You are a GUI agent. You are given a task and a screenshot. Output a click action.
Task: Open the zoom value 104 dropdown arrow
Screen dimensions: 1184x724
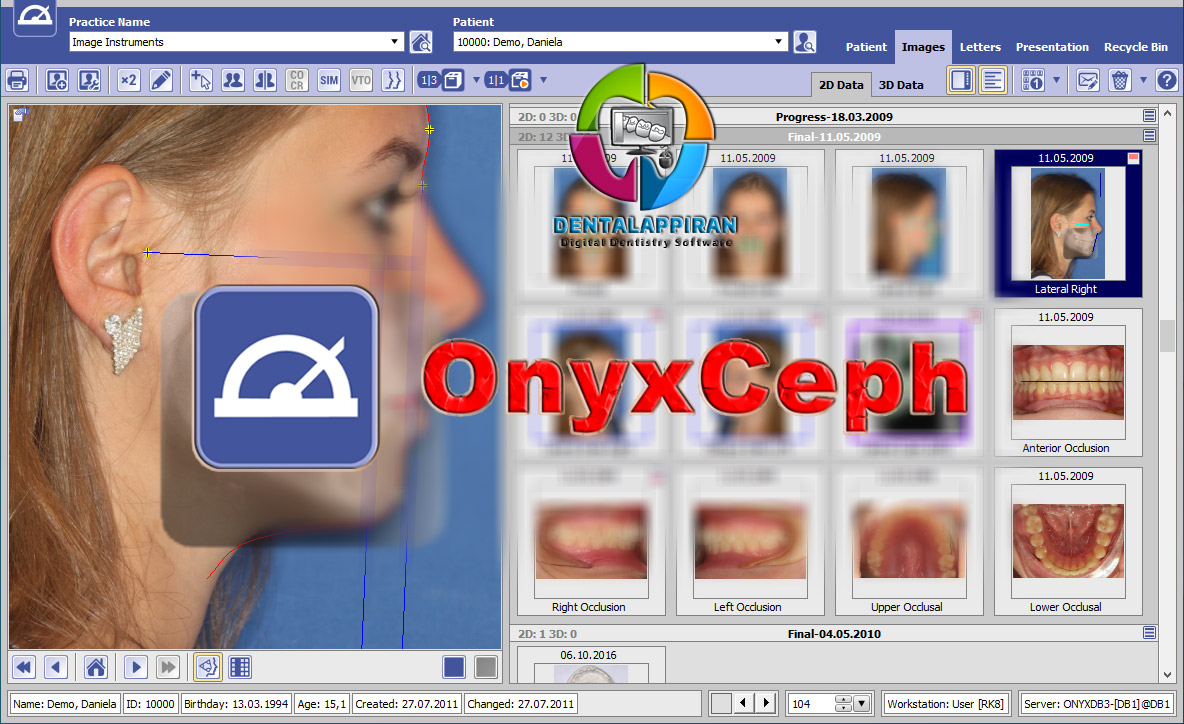click(x=862, y=704)
